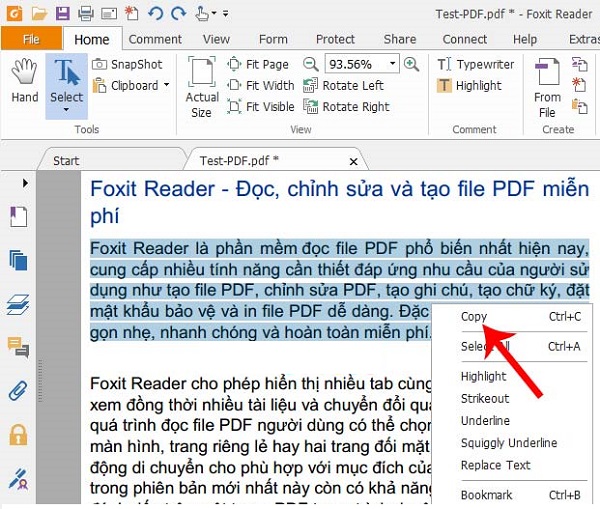
Task: Switch to the Comment ribbon tab
Action: pos(155,39)
